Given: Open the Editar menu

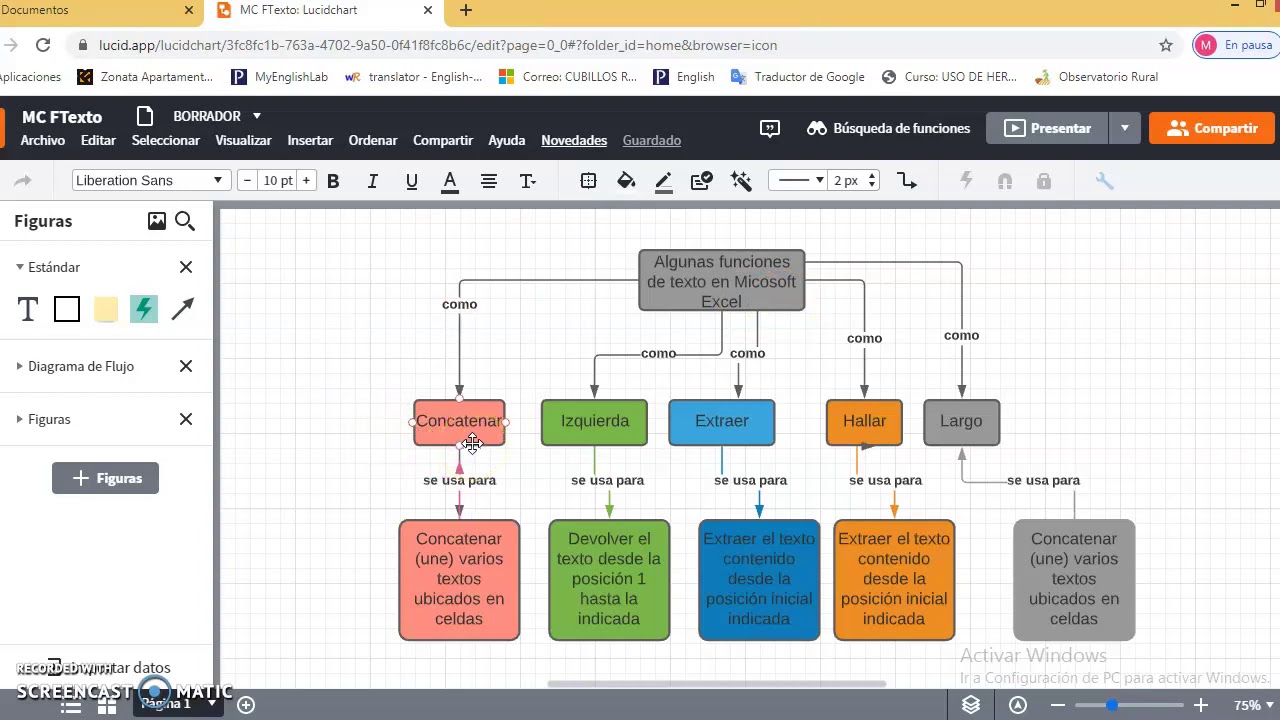Looking at the screenshot, I should tap(98, 140).
